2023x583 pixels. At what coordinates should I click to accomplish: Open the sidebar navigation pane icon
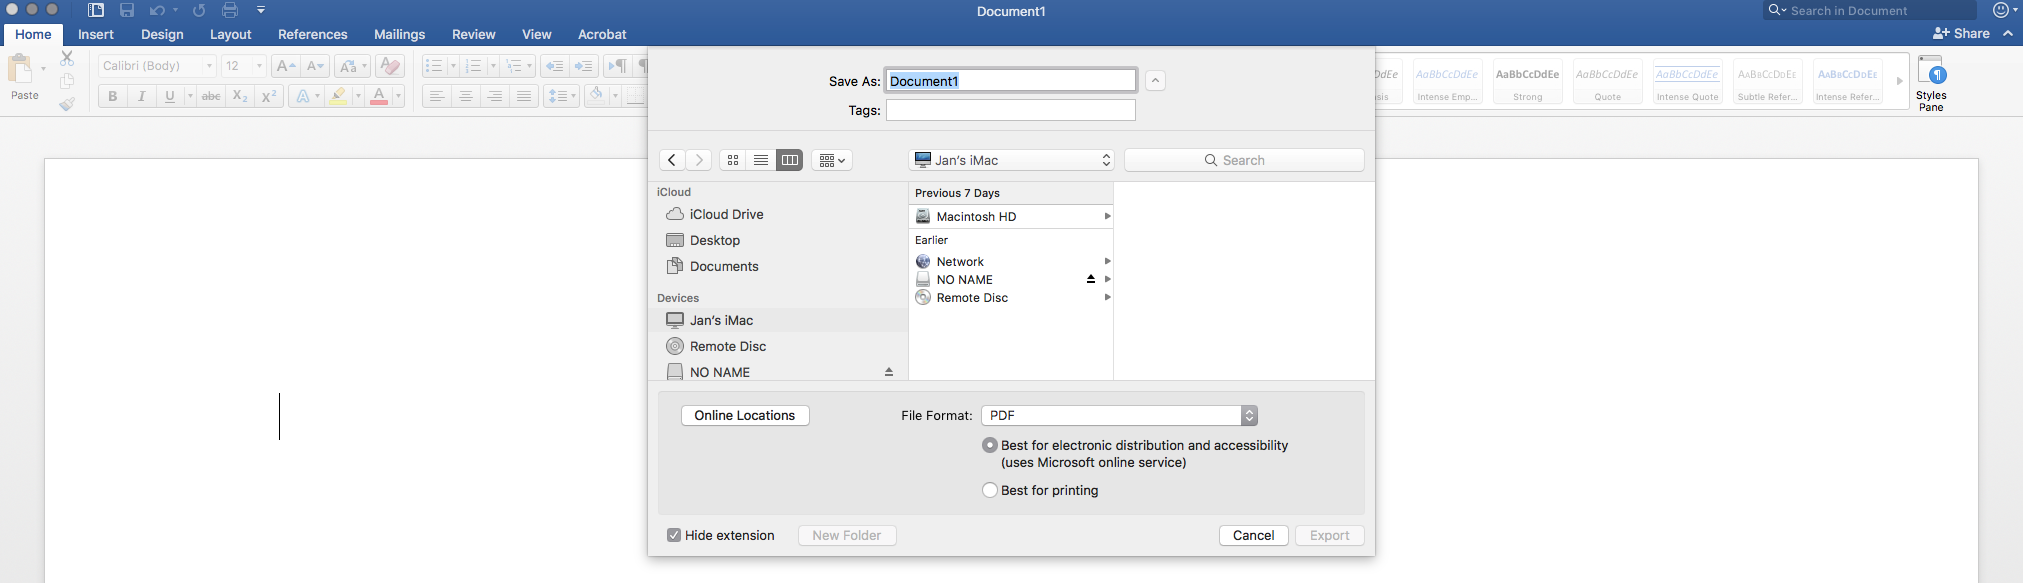[96, 10]
